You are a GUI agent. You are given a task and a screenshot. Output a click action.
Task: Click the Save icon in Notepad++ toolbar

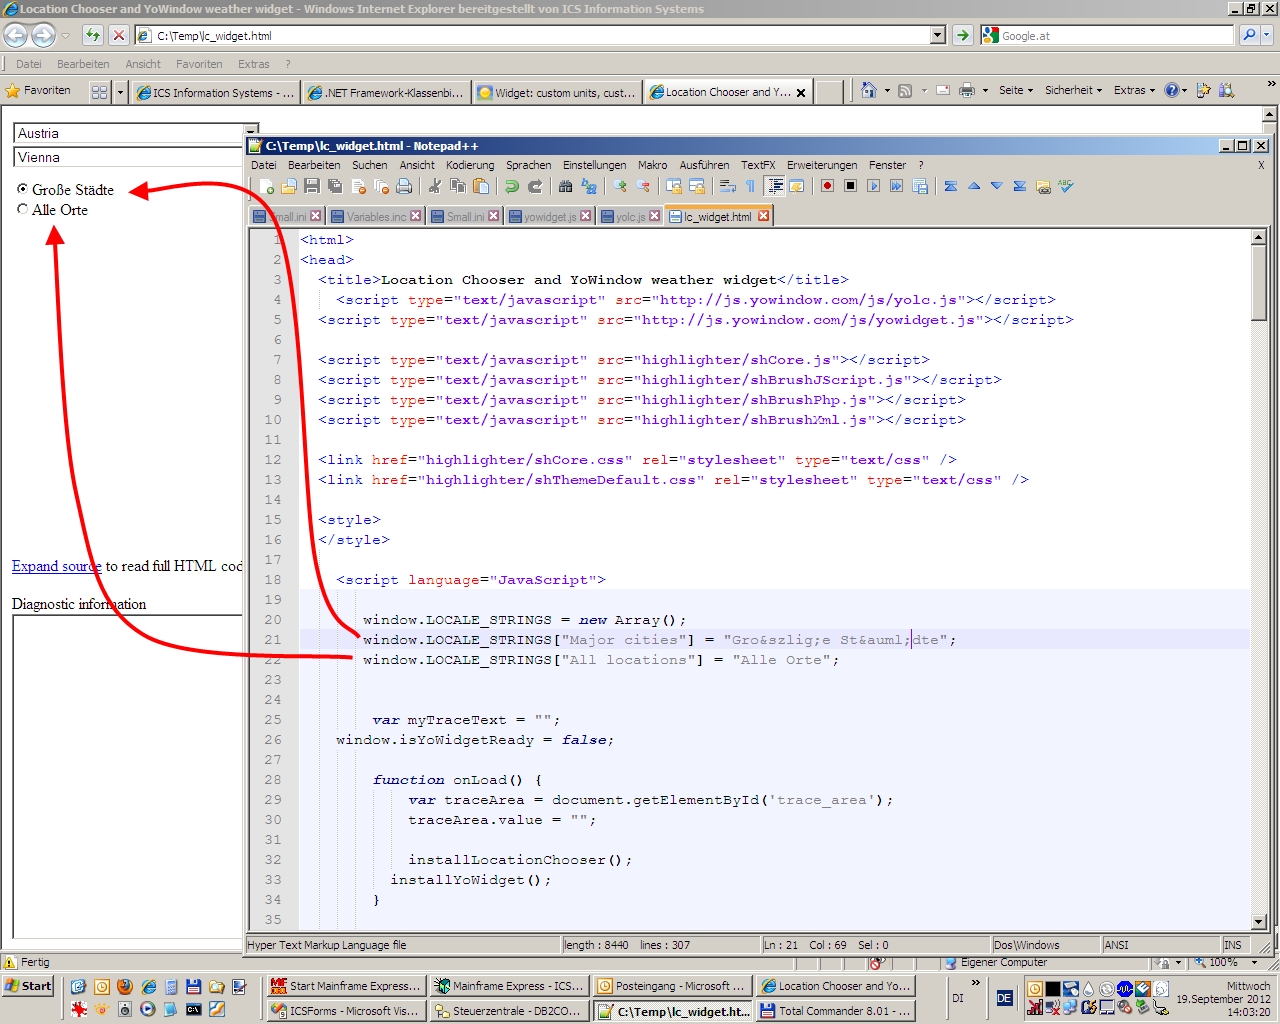point(312,187)
